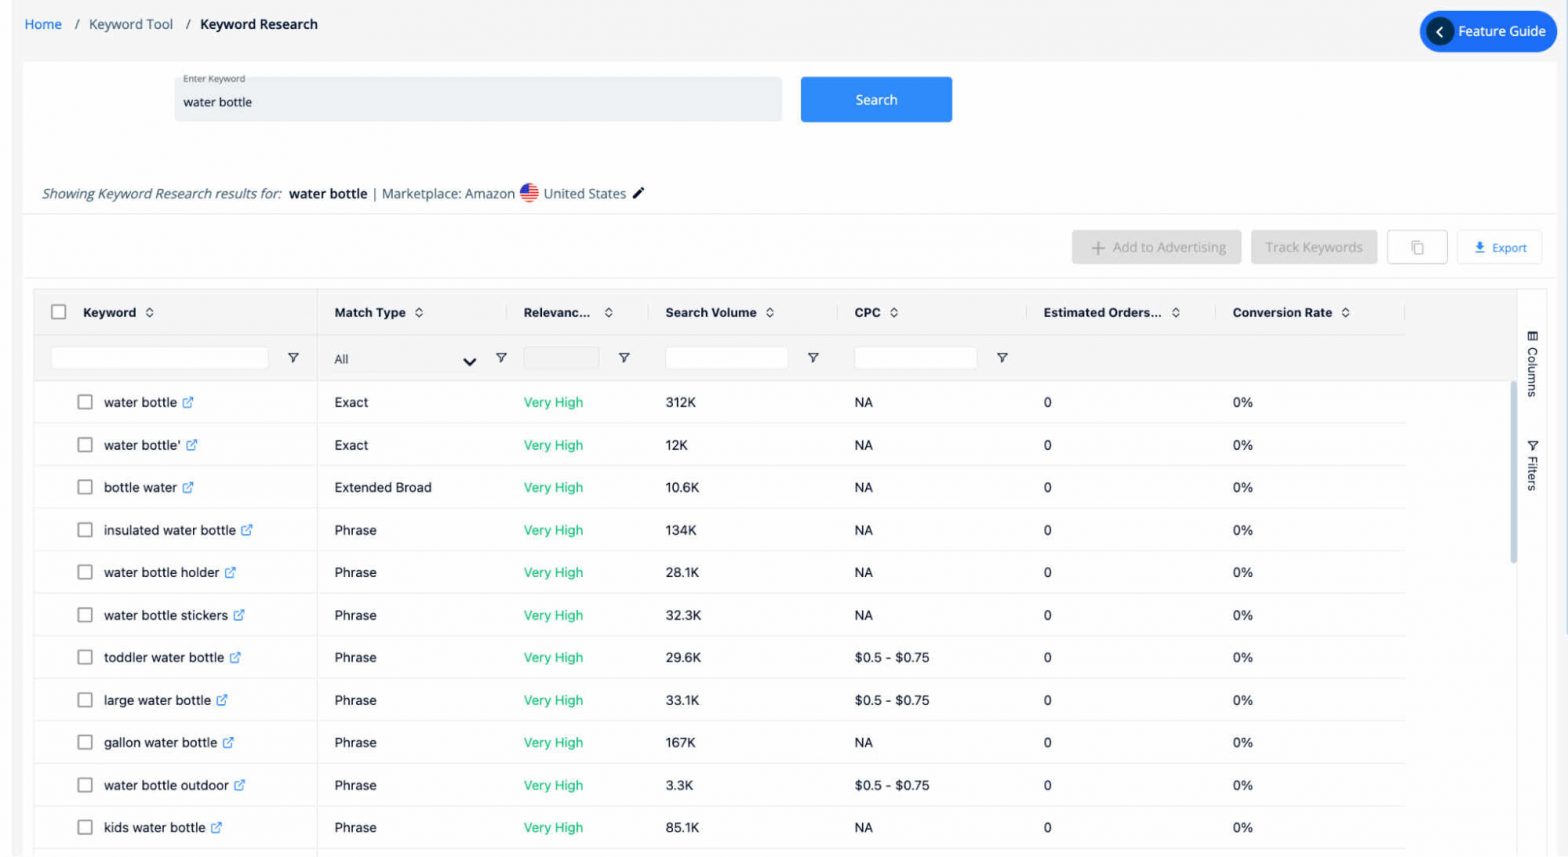Image resolution: width=1568 pixels, height=857 pixels.
Task: Click the filter icon for Keyword column
Action: pos(293,358)
